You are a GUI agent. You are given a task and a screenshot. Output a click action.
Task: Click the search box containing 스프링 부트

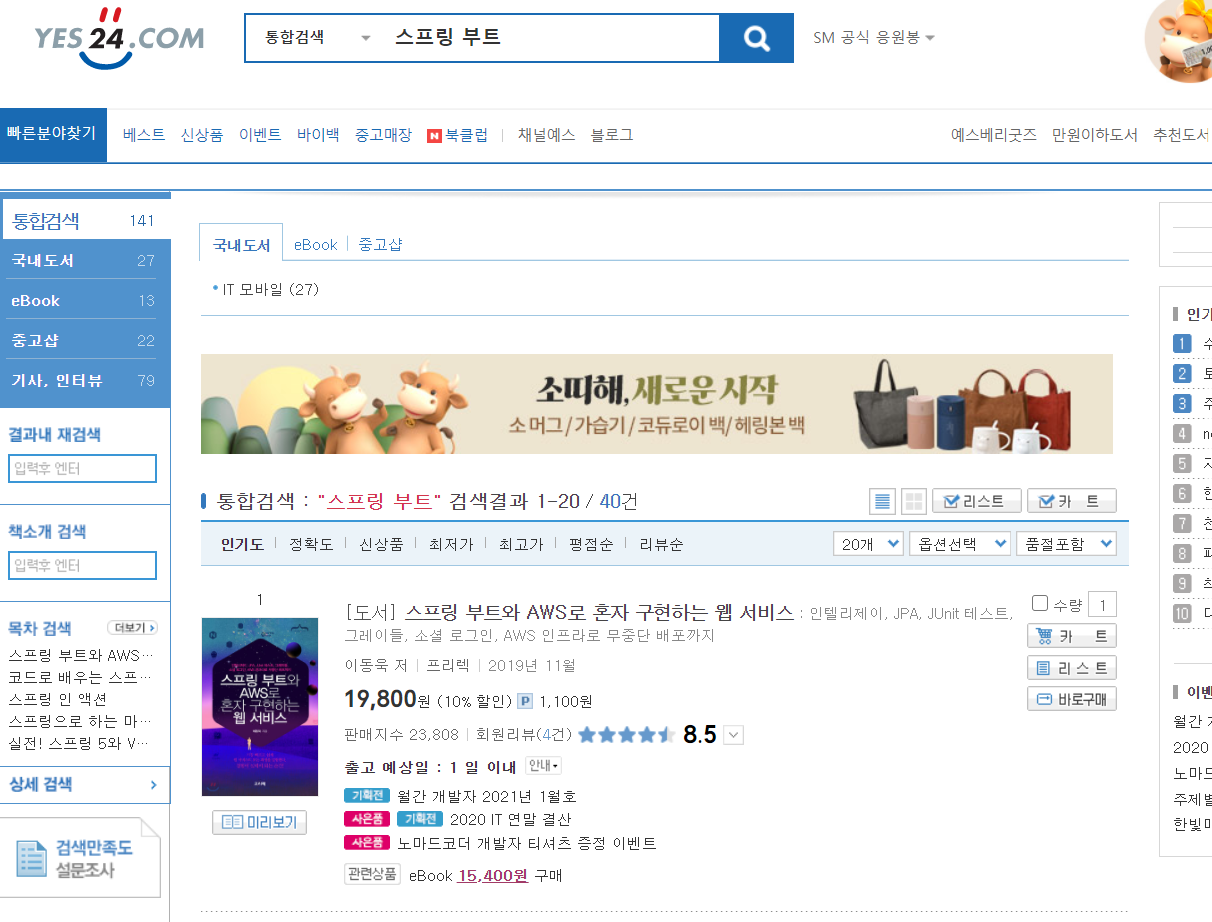pyautogui.click(x=550, y=38)
